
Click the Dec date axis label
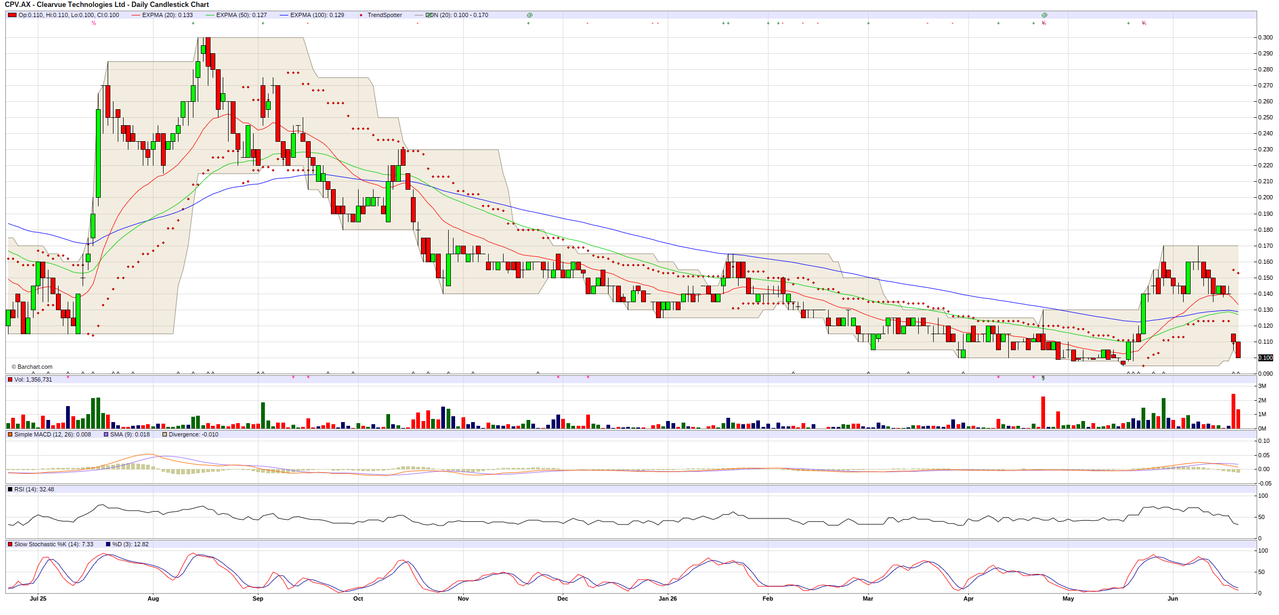(x=563, y=600)
